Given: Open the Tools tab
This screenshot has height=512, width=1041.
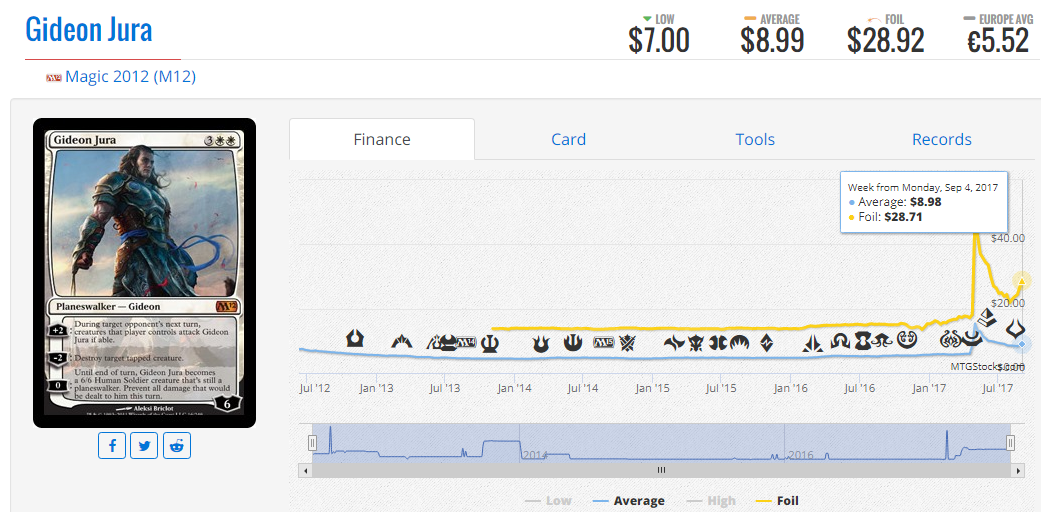Looking at the screenshot, I should tap(755, 139).
